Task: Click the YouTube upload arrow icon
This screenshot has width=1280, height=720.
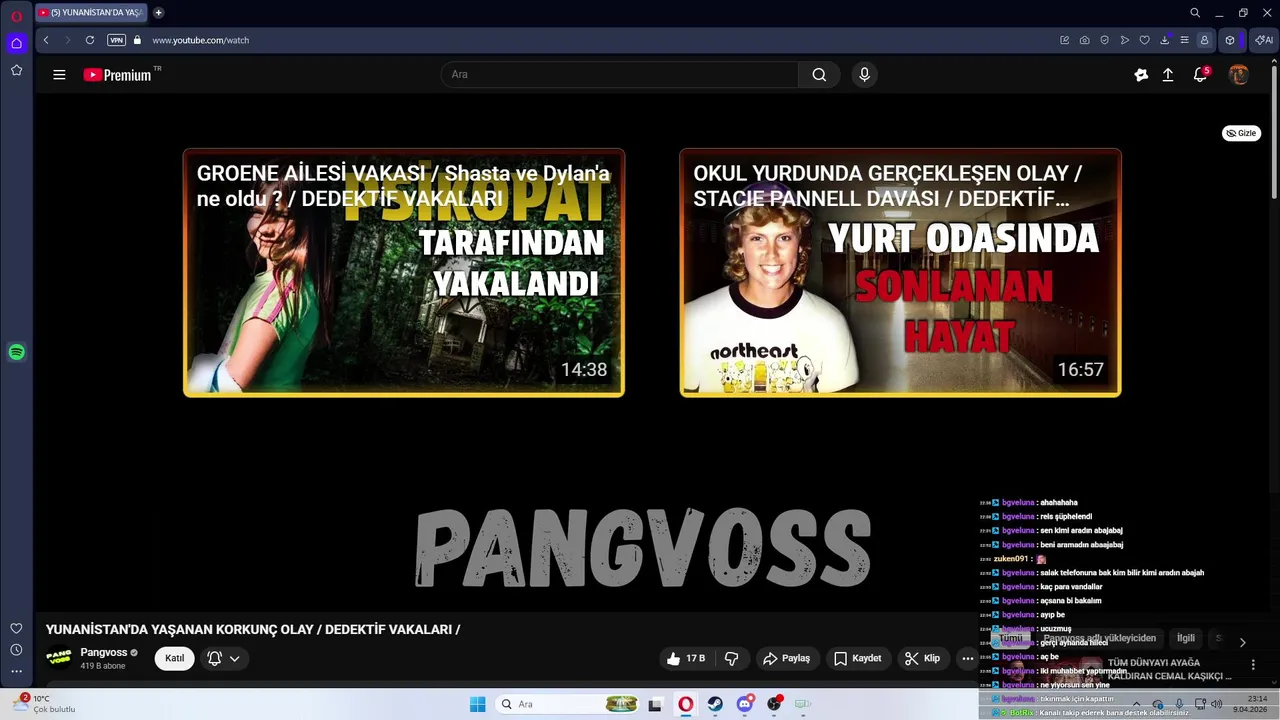Action: pos(1168,75)
